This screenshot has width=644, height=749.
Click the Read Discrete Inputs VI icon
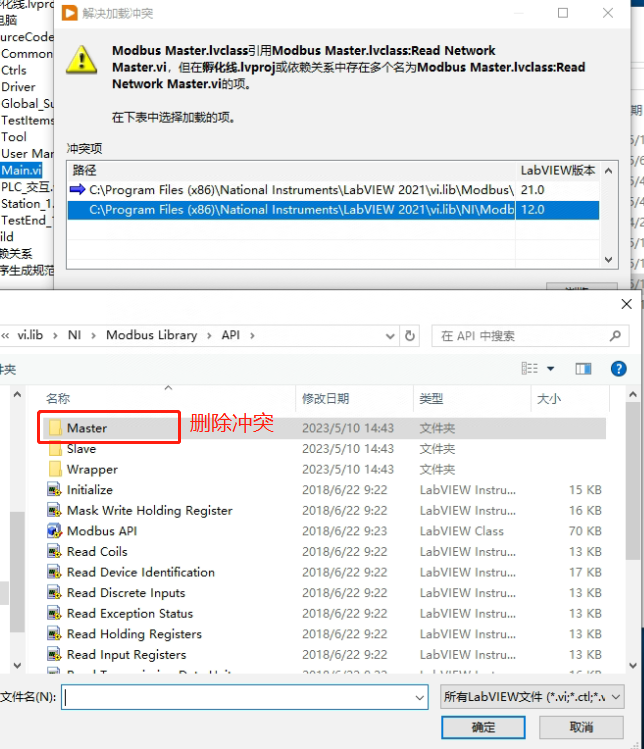pyautogui.click(x=54, y=592)
